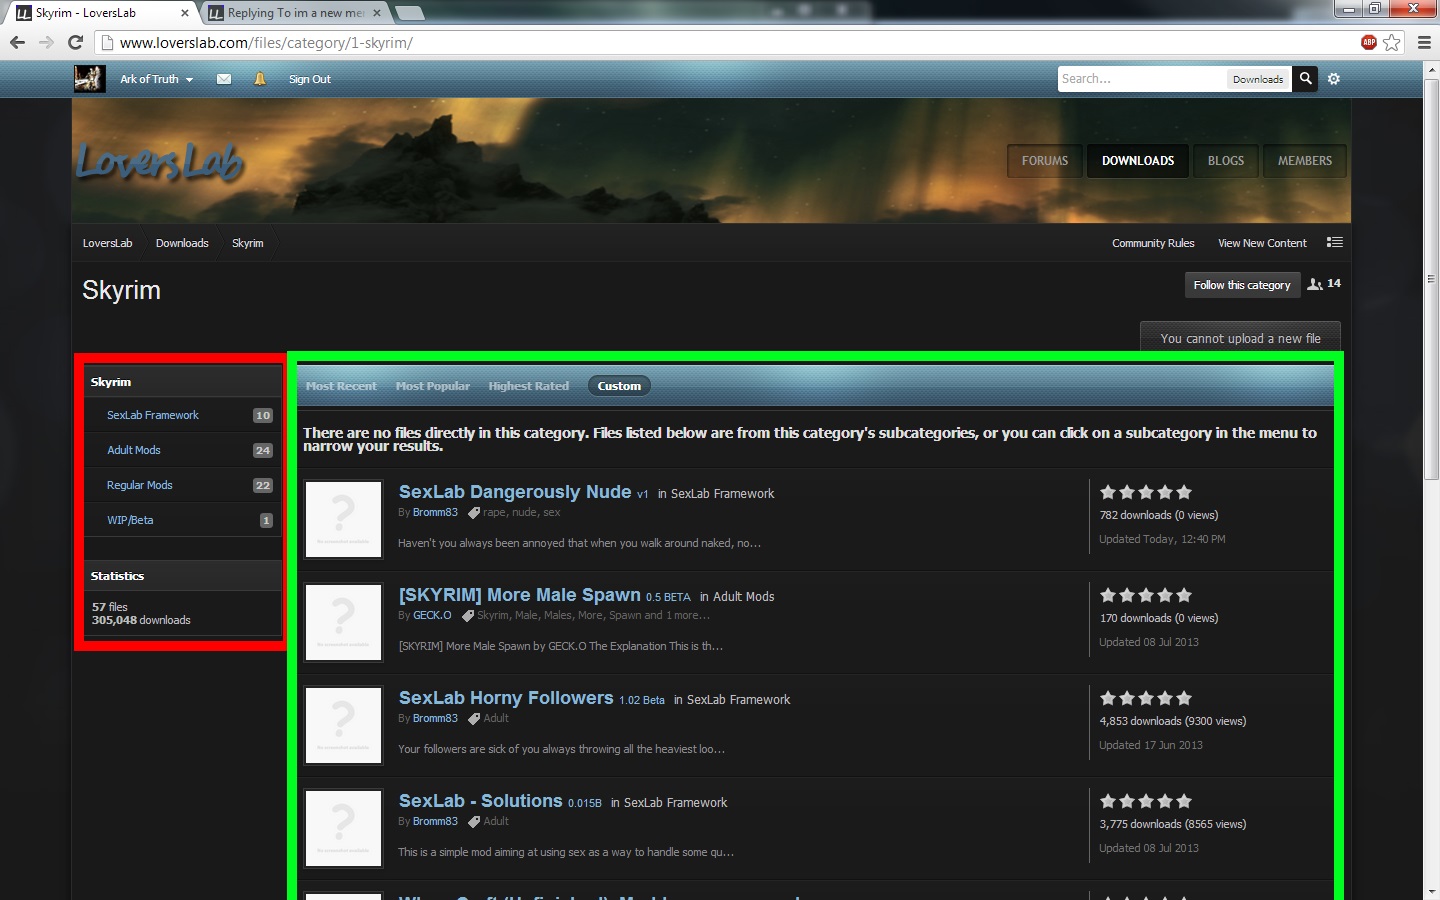Click the You cannot upload a new file button
This screenshot has width=1440, height=900.
1240,338
